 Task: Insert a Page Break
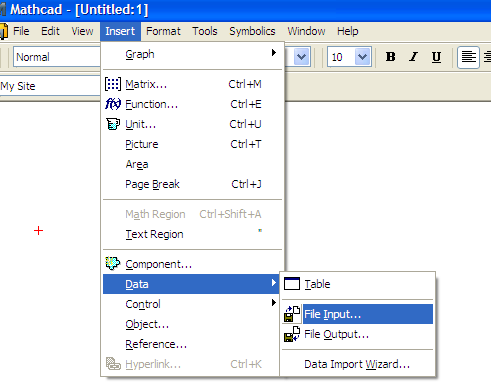[193, 184]
